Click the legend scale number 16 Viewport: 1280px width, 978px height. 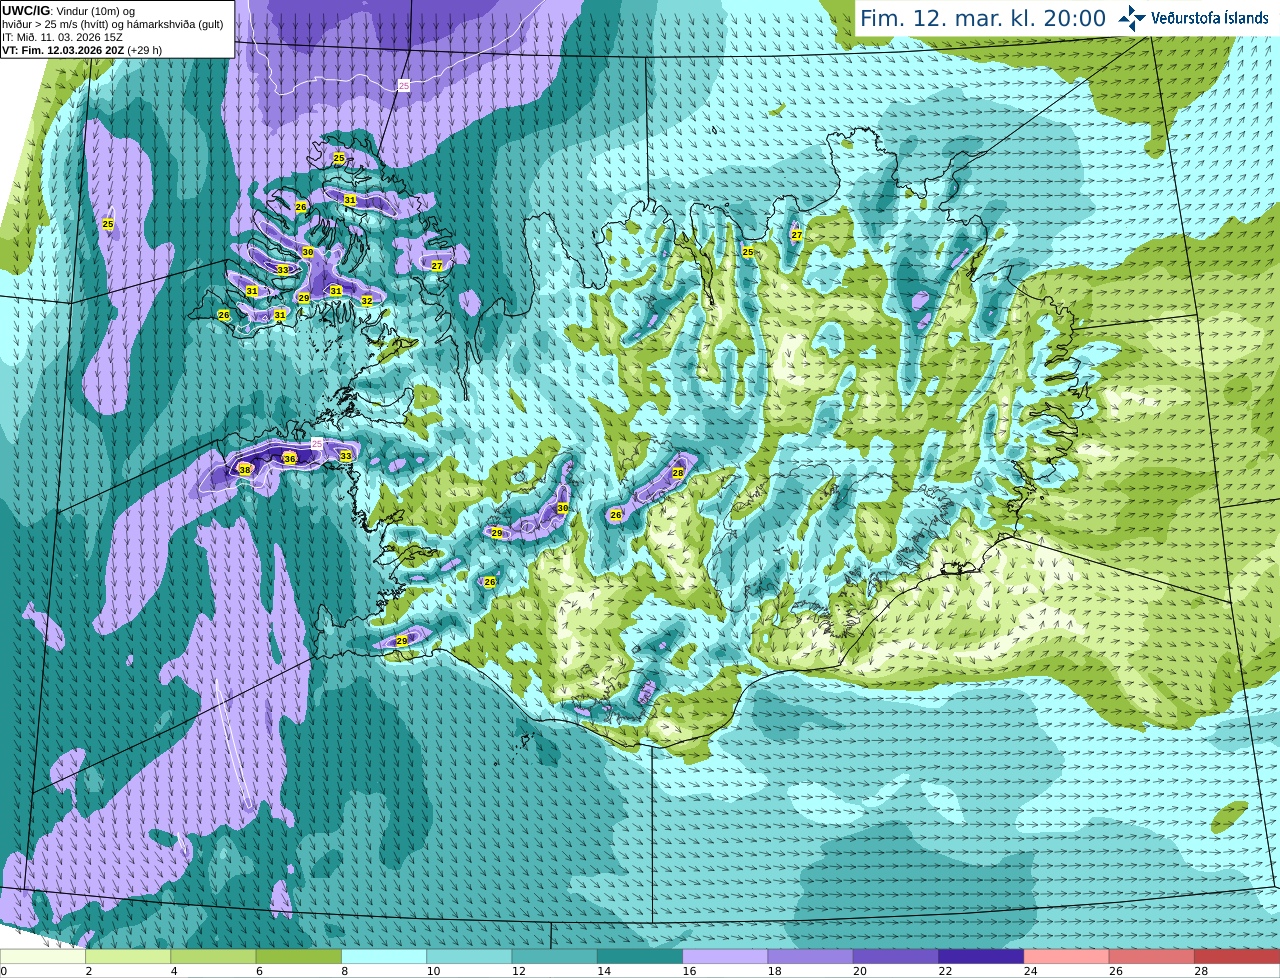(688, 971)
